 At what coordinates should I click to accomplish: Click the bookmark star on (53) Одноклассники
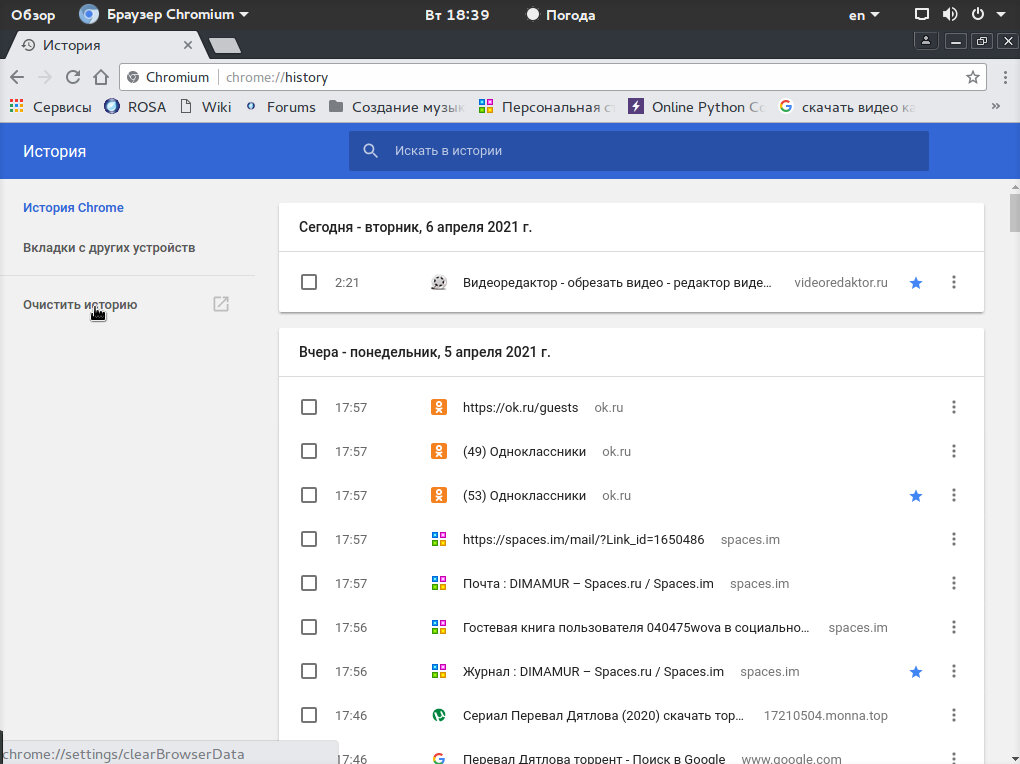pos(916,496)
